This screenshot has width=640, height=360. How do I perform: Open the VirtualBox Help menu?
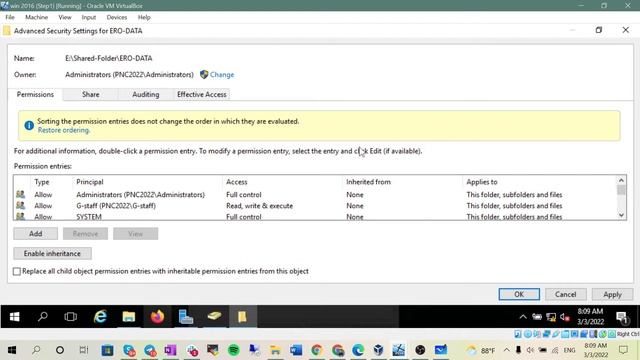click(144, 17)
